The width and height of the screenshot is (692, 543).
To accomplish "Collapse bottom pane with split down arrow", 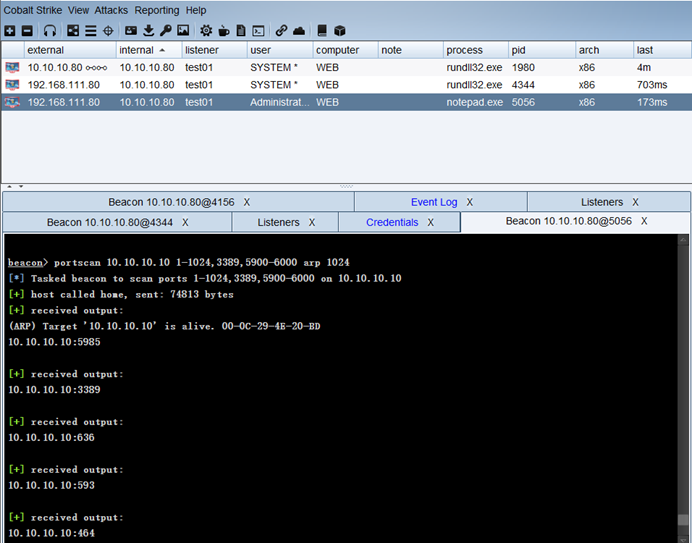I will [x=20, y=187].
